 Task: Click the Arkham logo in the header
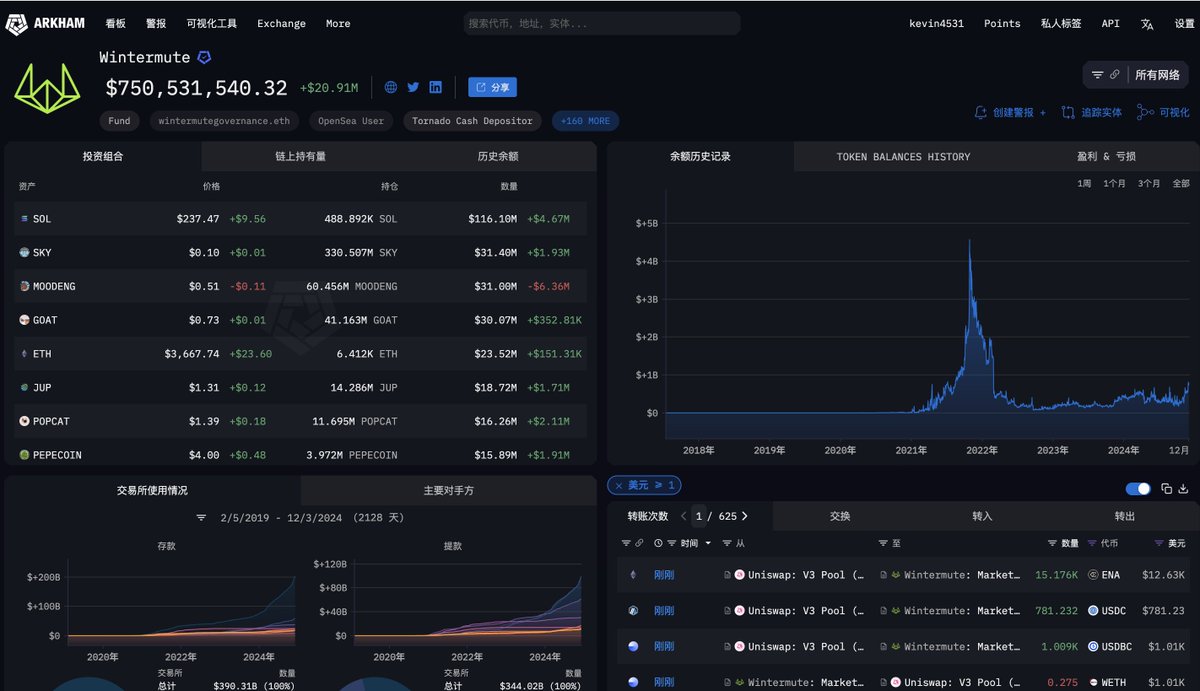[47, 23]
